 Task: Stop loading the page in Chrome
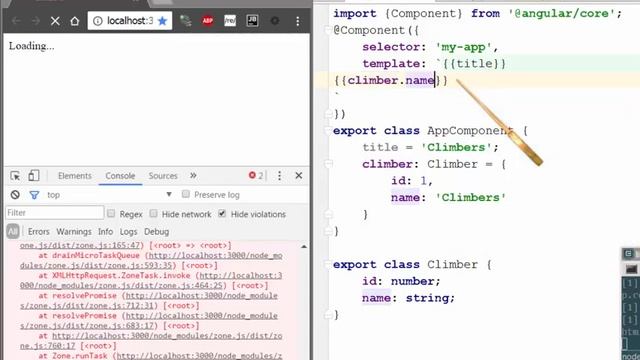55,21
